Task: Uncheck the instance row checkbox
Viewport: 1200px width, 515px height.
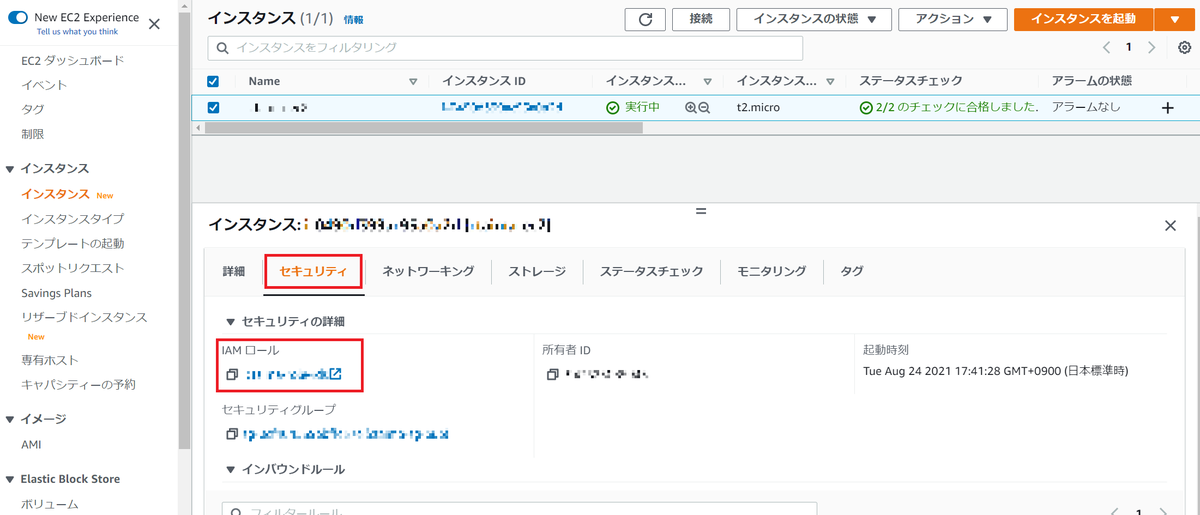Action: (213, 108)
